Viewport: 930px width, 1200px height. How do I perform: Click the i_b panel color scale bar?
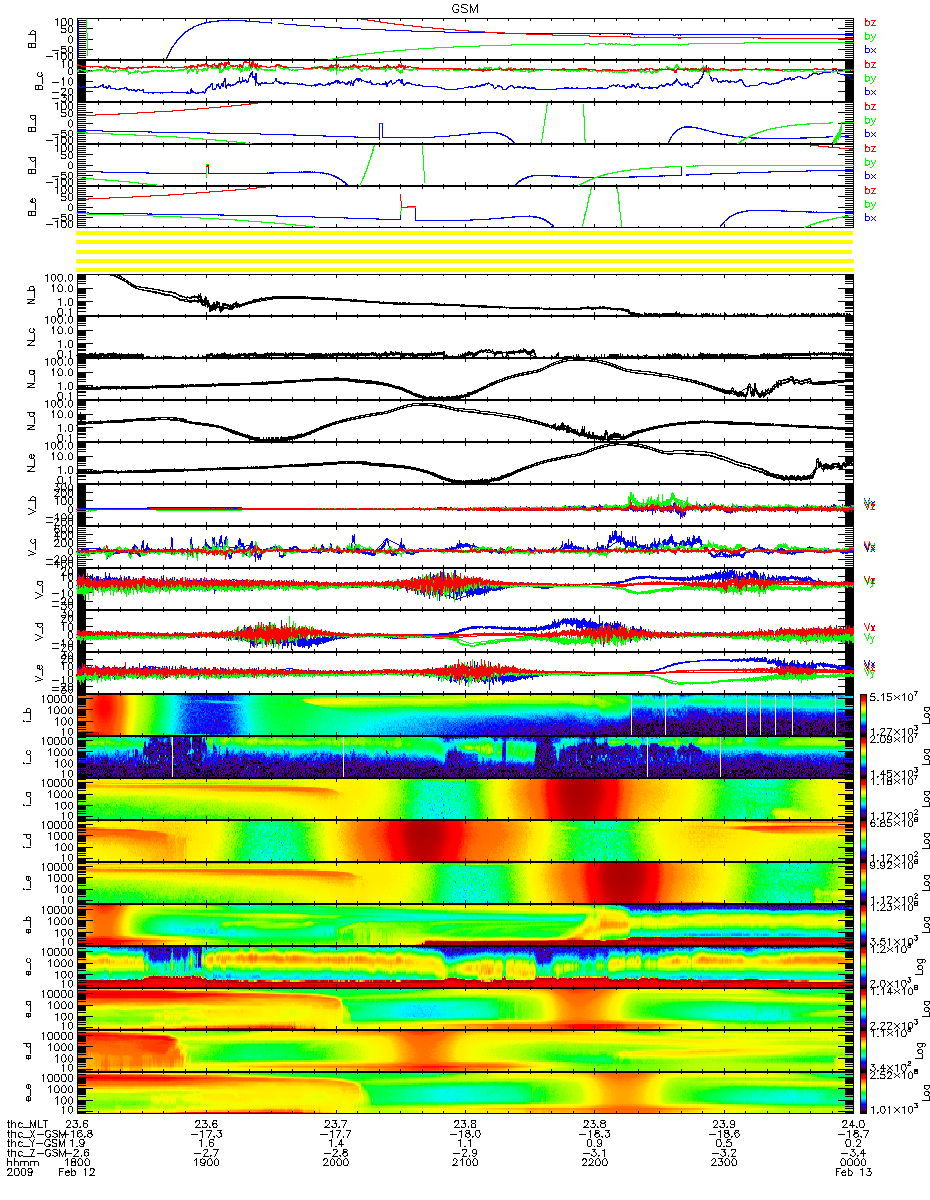point(864,714)
